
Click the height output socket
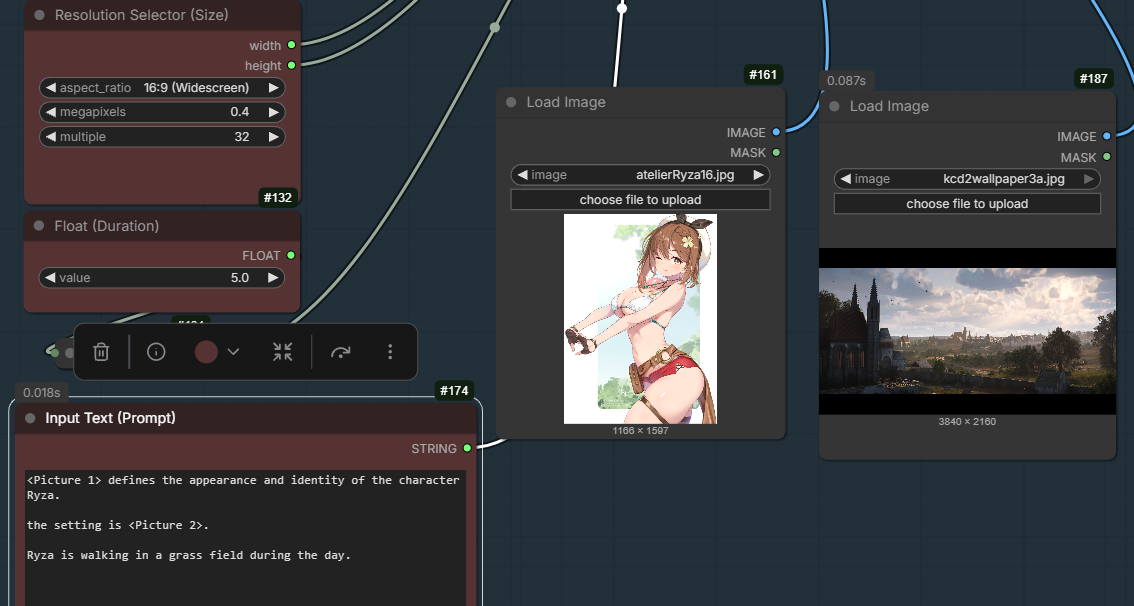point(291,65)
